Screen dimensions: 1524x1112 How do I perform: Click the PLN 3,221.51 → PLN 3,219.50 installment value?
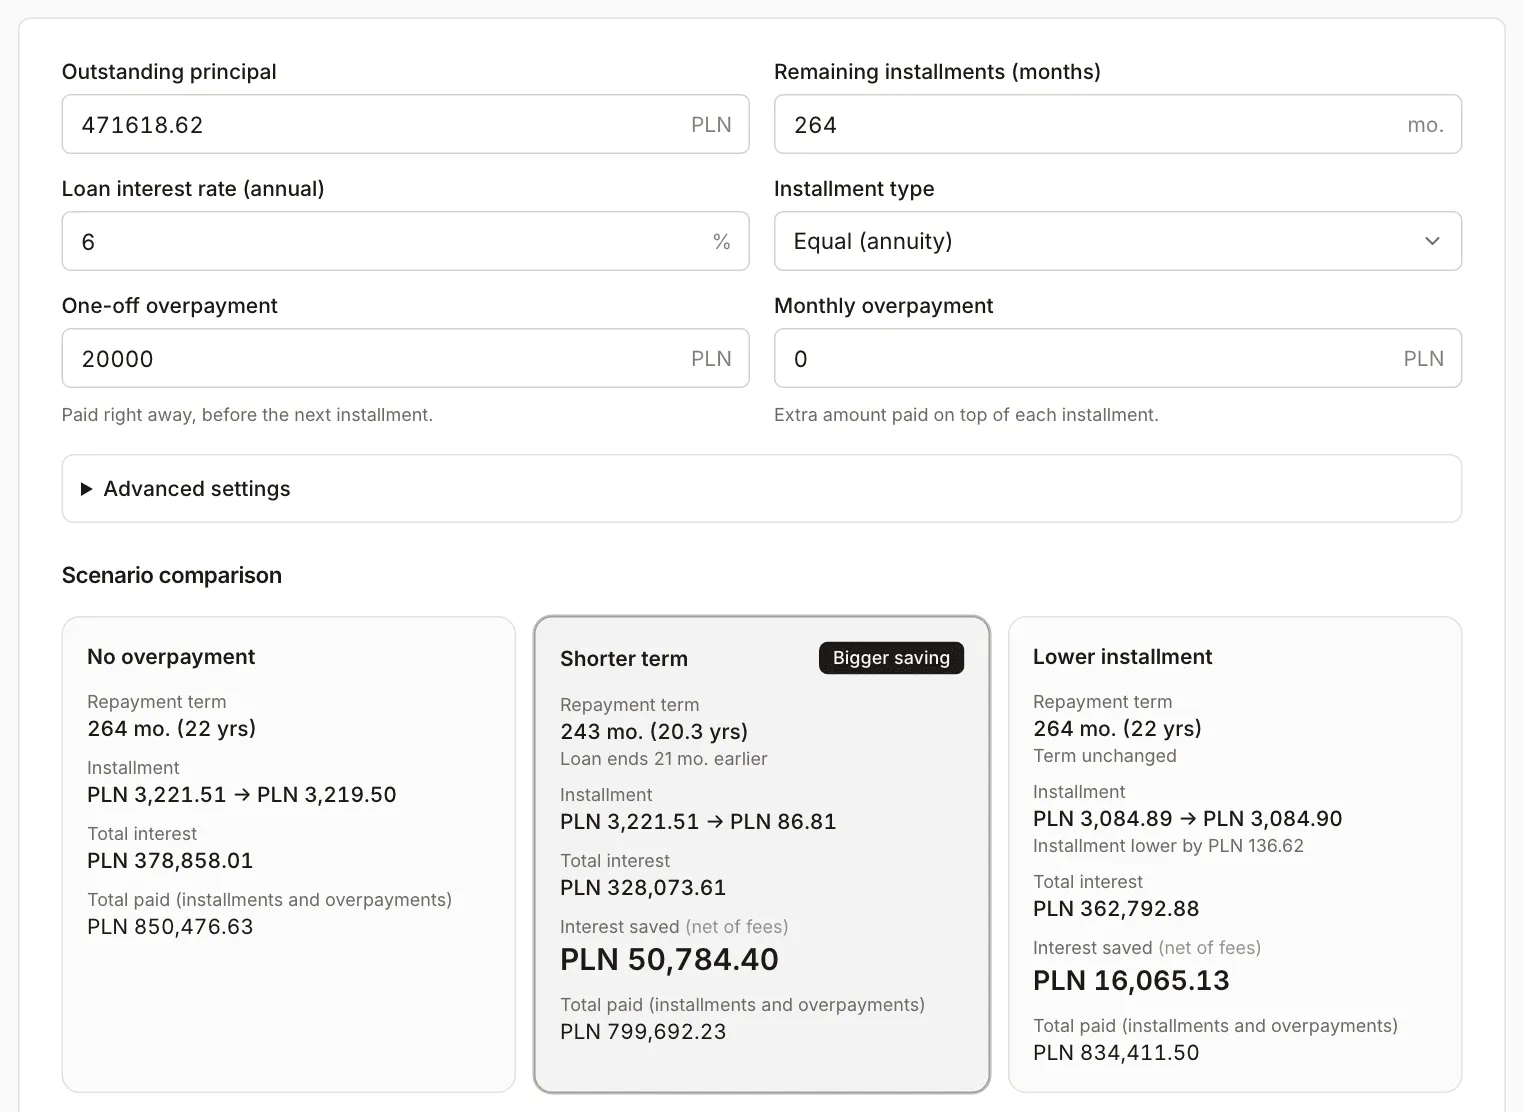pos(242,795)
